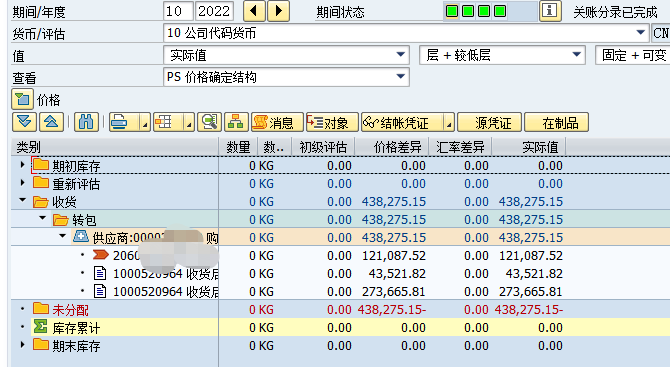Click the 库存累计 sigma icon

coord(41,327)
